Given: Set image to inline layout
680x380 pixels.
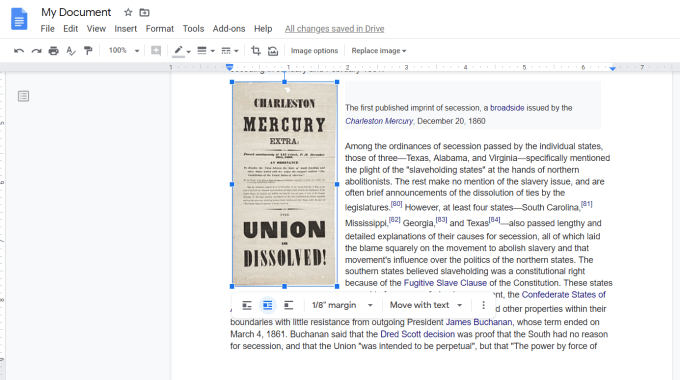Looking at the screenshot, I should 247,305.
